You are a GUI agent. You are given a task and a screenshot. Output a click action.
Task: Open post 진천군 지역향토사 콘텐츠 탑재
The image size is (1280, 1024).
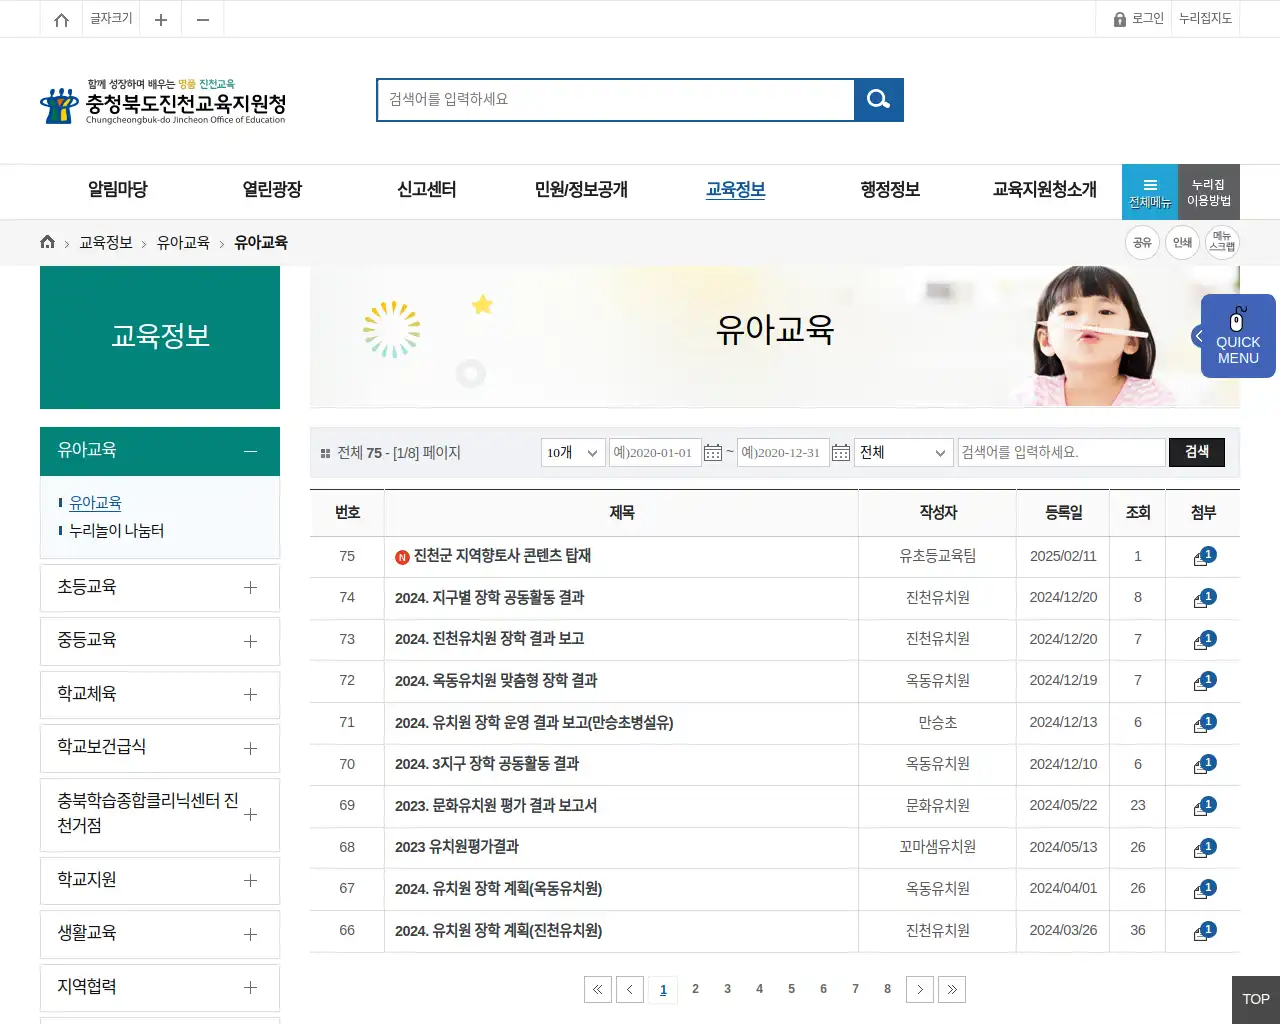tap(502, 556)
